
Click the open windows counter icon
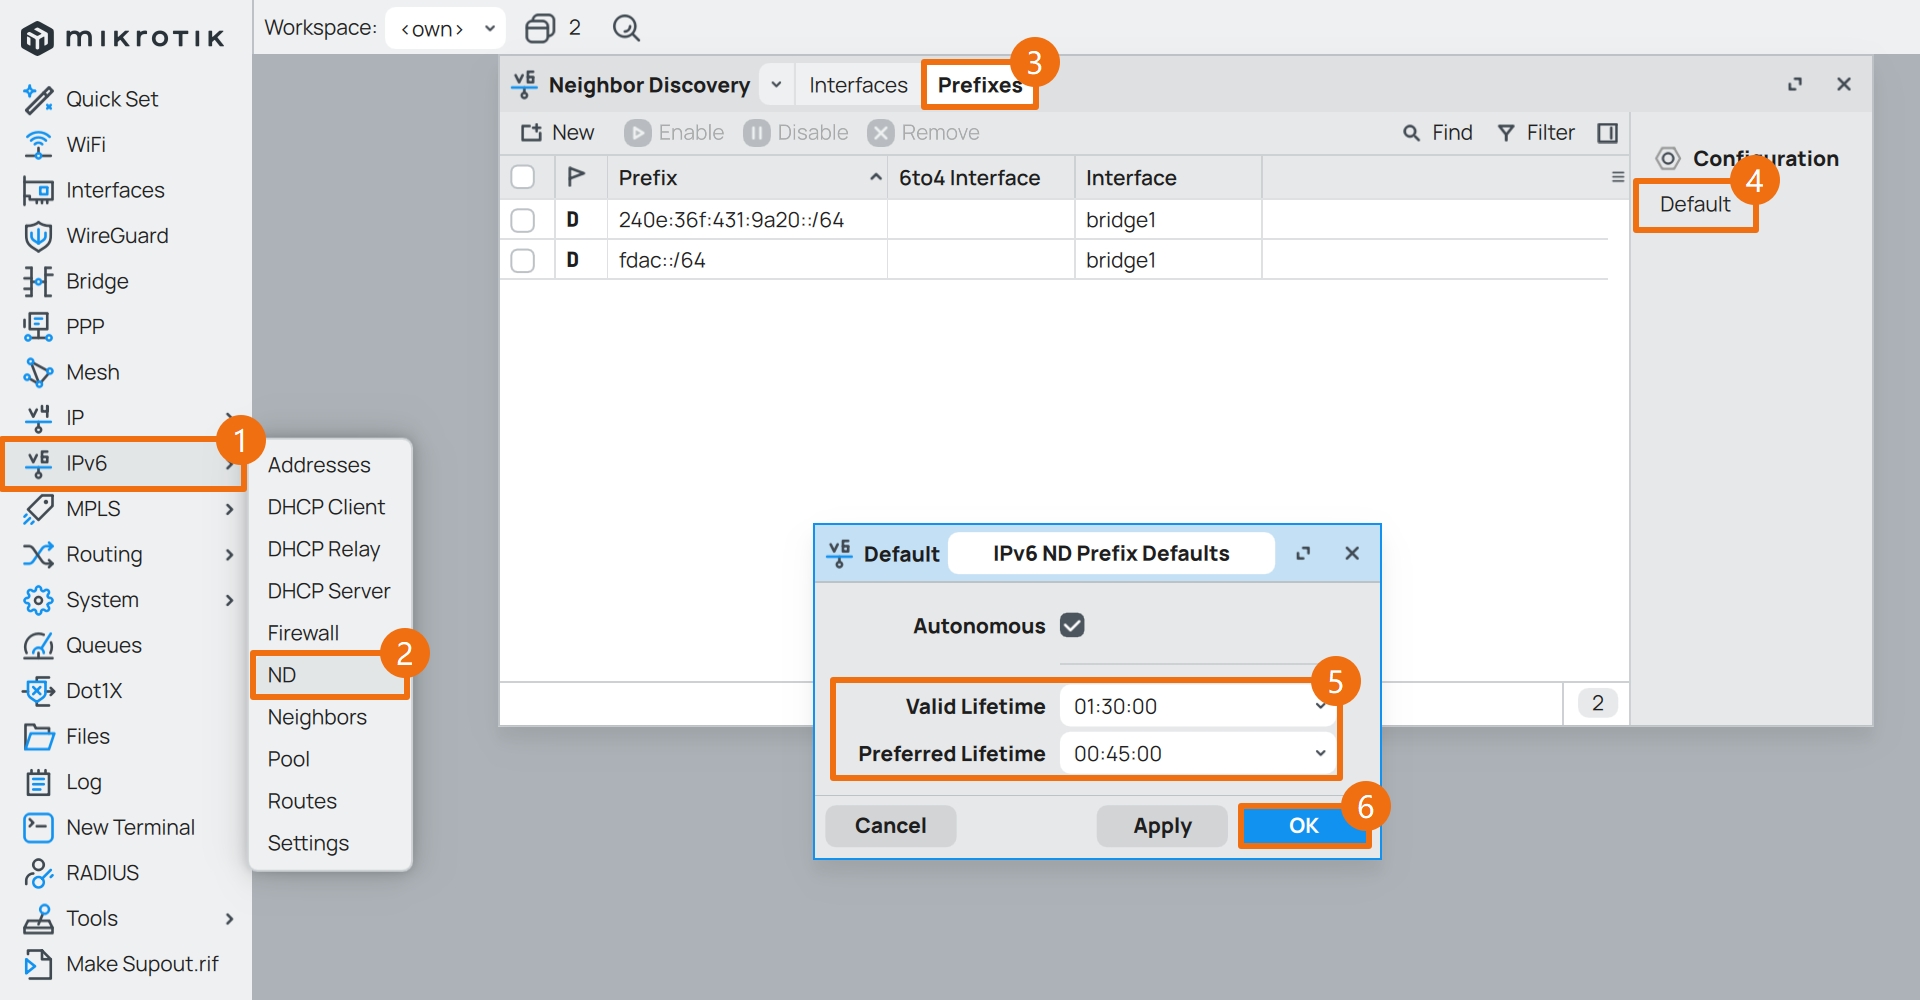click(540, 28)
